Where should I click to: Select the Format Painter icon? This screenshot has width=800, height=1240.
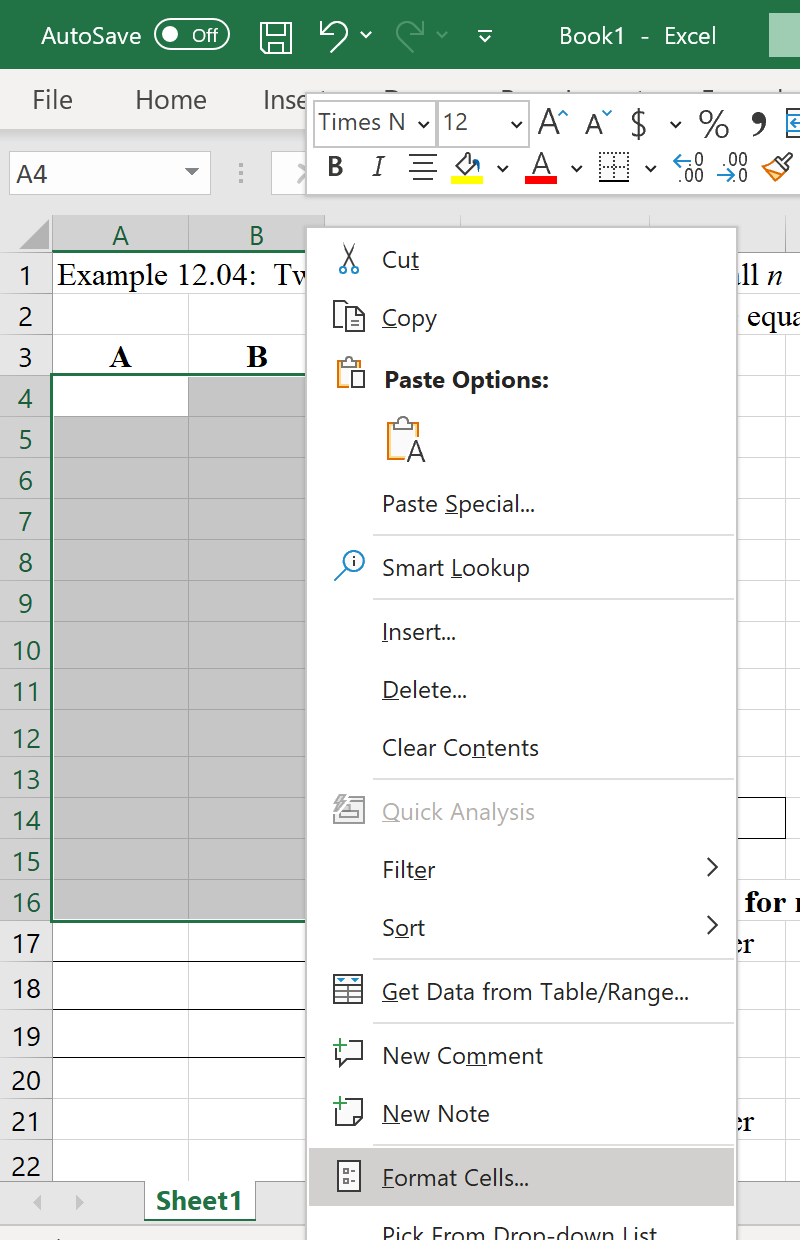point(779,167)
